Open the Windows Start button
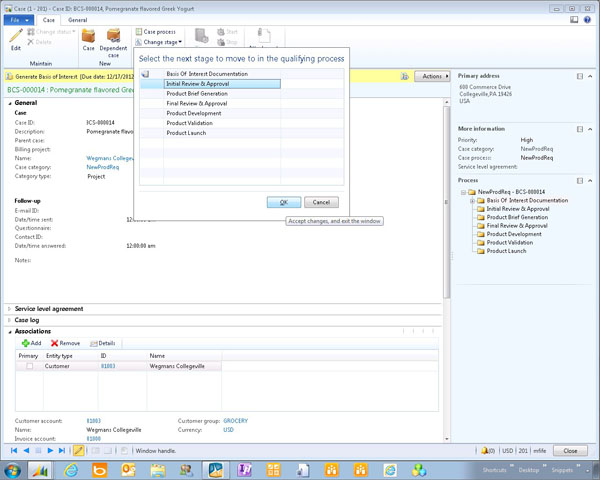Screen dimensions: 600x480 coord(13,470)
